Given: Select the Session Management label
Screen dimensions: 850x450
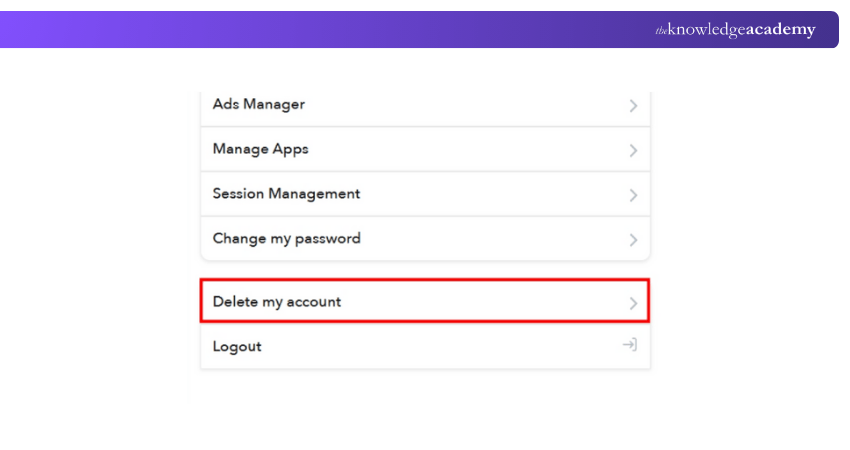Looking at the screenshot, I should coord(286,194).
